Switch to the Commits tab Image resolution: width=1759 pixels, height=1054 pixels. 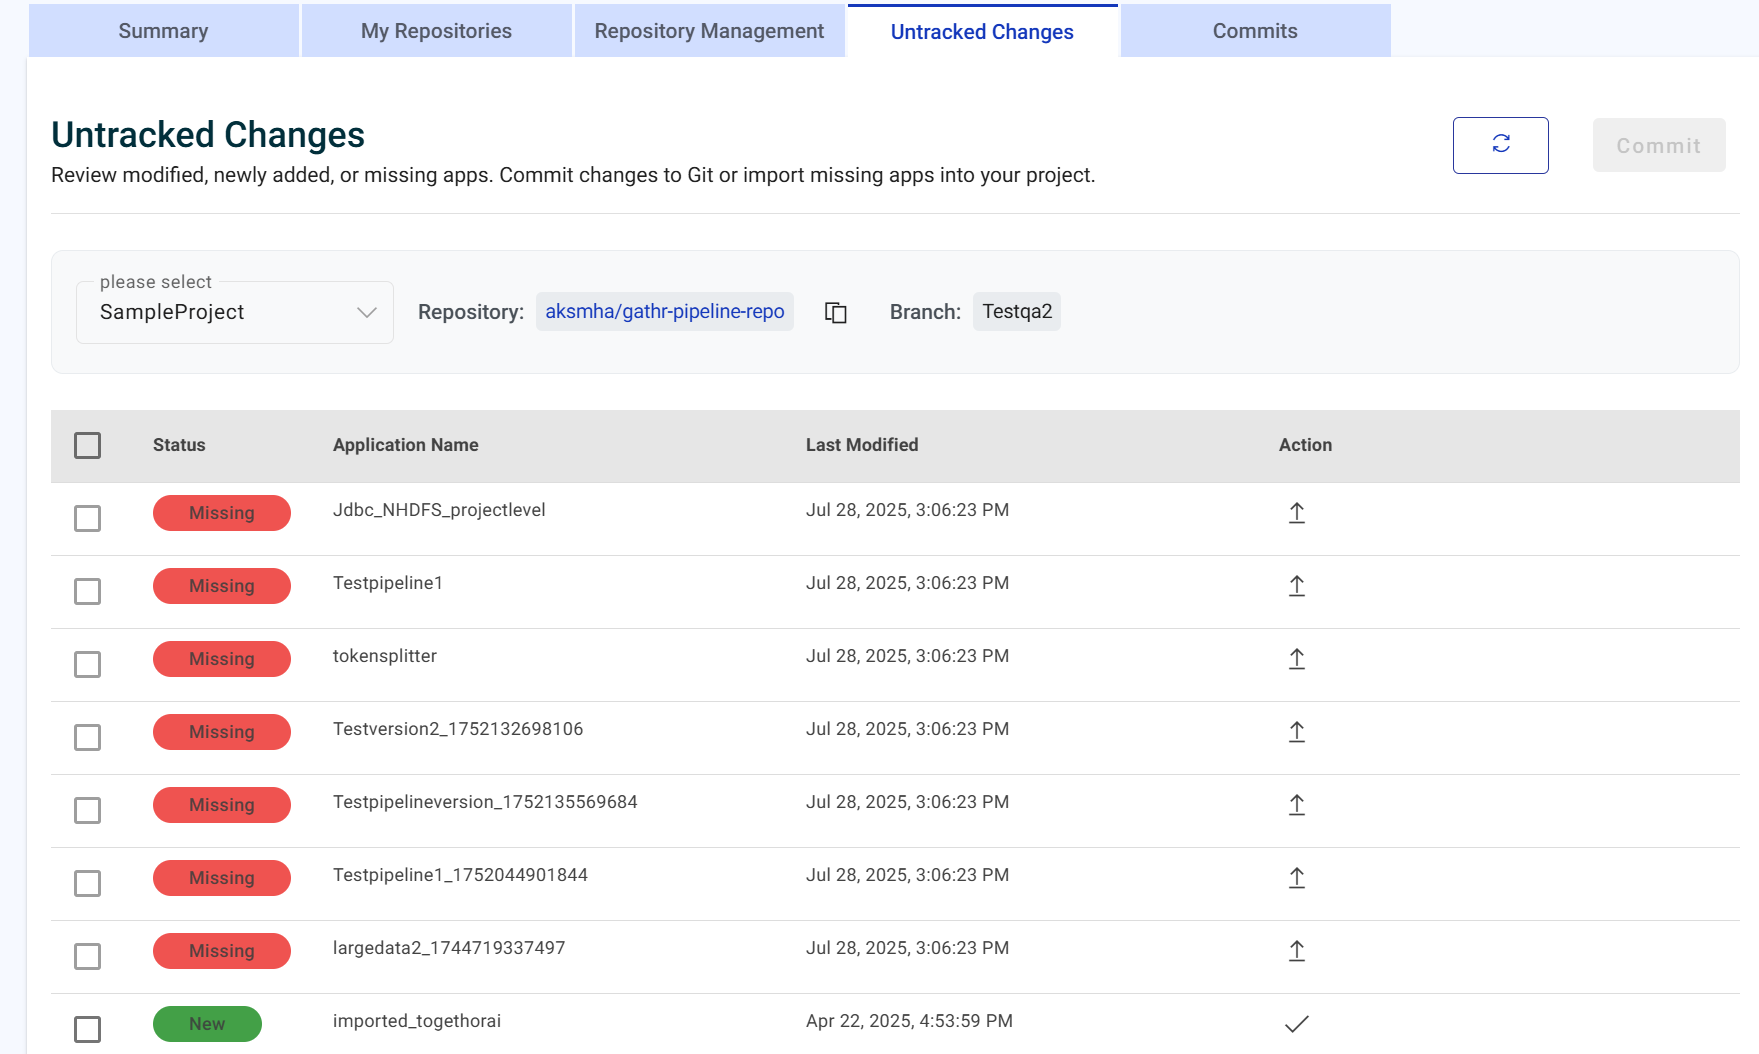tap(1254, 31)
